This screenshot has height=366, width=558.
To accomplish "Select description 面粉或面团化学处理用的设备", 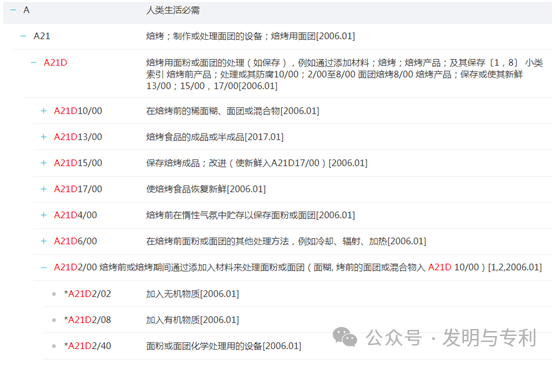I will pos(224,346).
